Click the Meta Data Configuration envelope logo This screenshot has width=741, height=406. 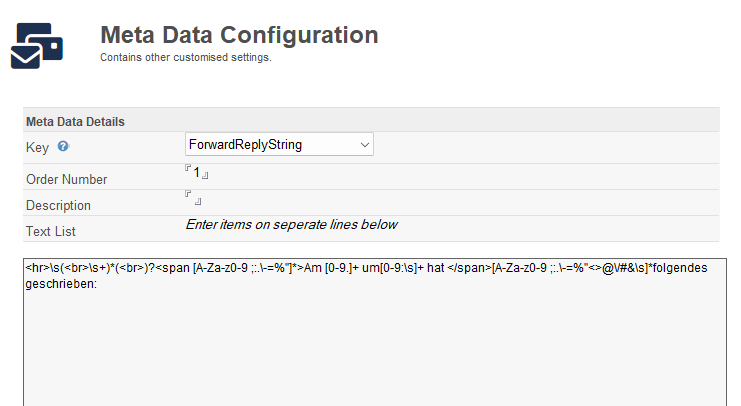coord(36,44)
